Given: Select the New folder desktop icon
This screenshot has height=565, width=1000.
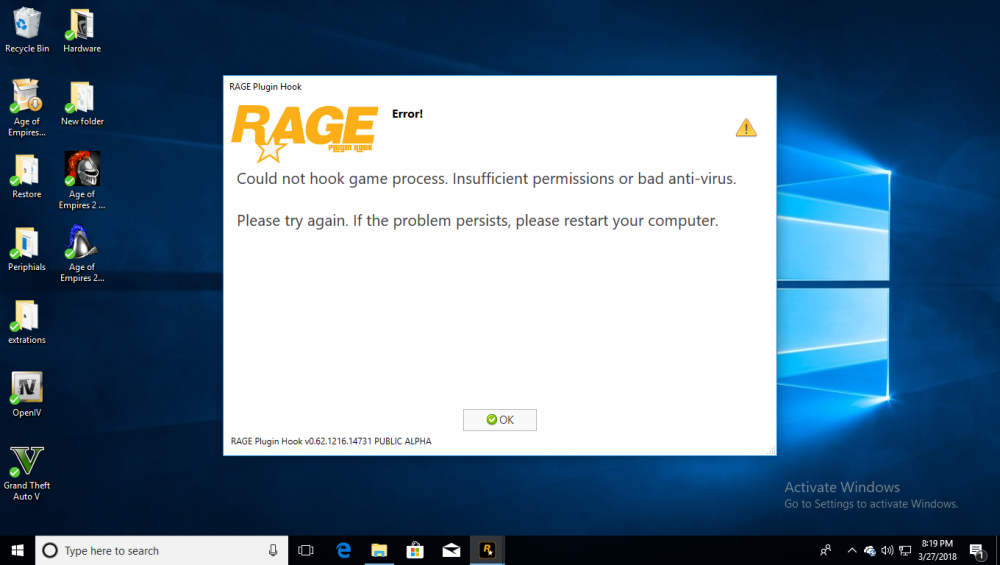Looking at the screenshot, I should click(82, 103).
